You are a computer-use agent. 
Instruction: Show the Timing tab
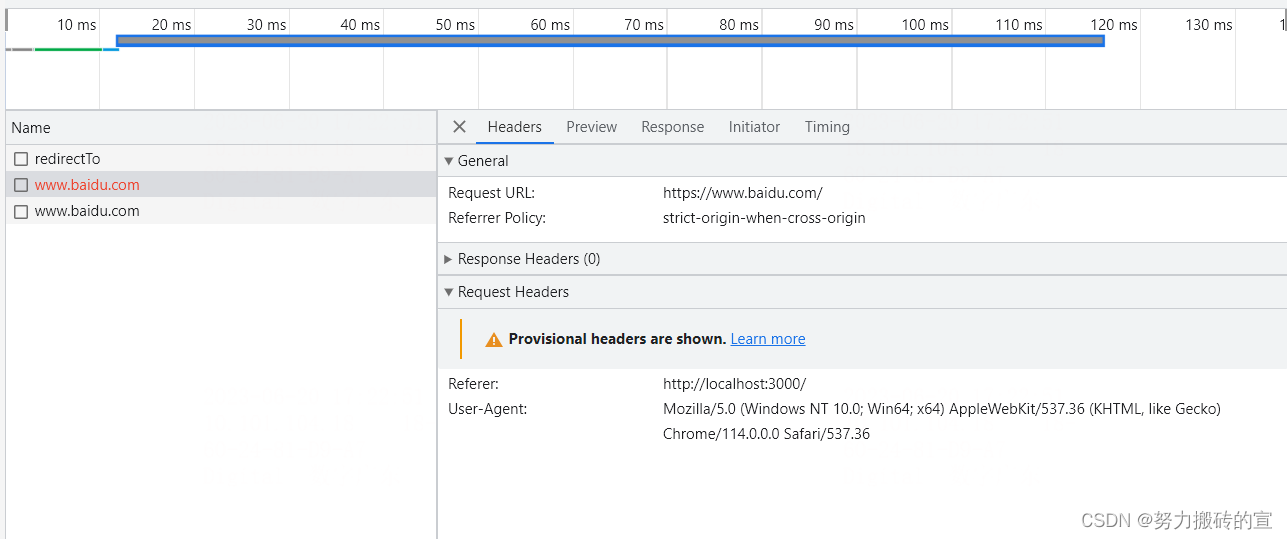pos(827,127)
